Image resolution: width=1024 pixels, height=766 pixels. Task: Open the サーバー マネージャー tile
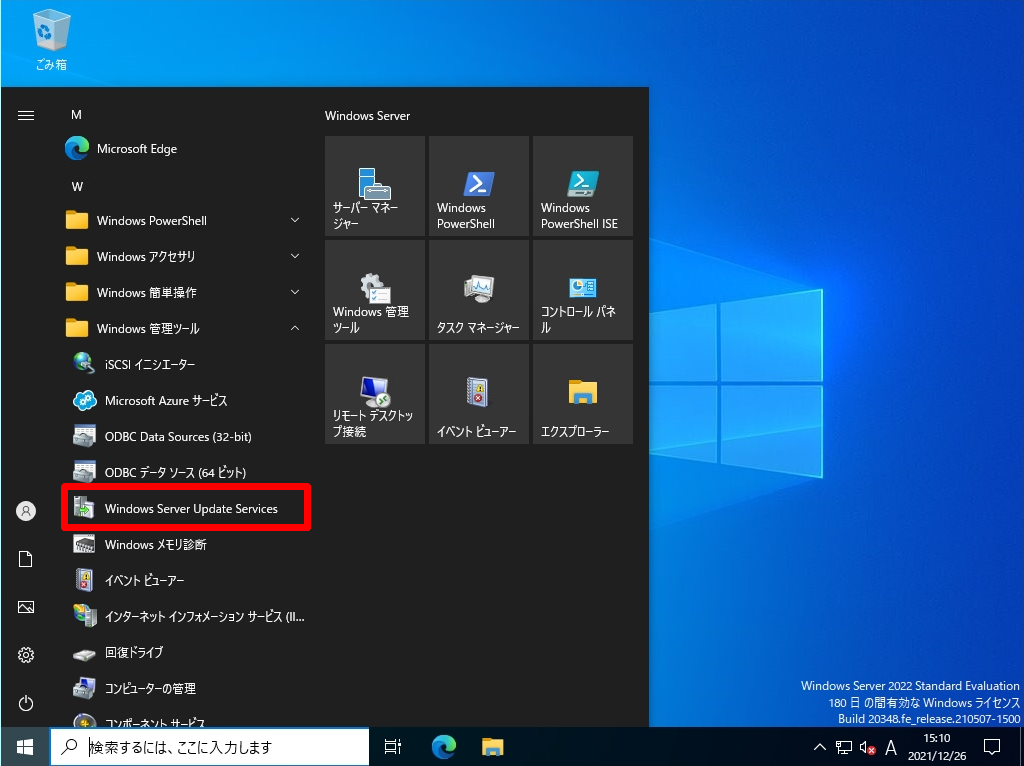point(375,186)
